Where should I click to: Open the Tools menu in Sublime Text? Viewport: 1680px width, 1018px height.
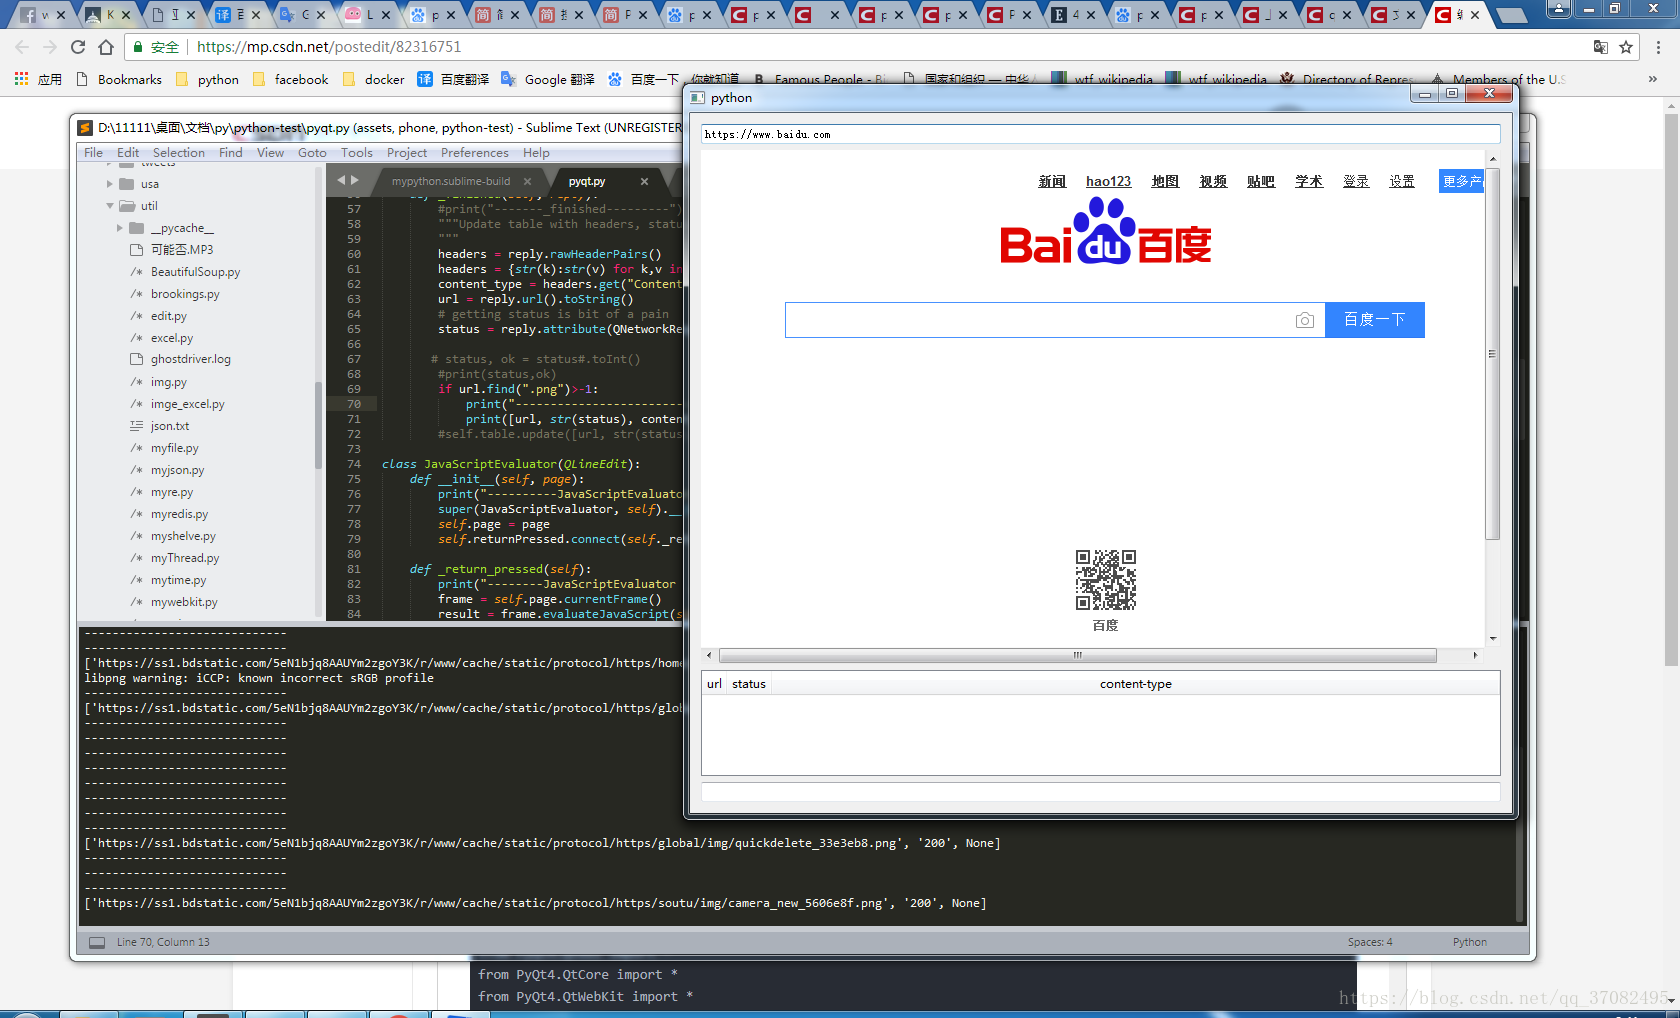click(x=356, y=153)
